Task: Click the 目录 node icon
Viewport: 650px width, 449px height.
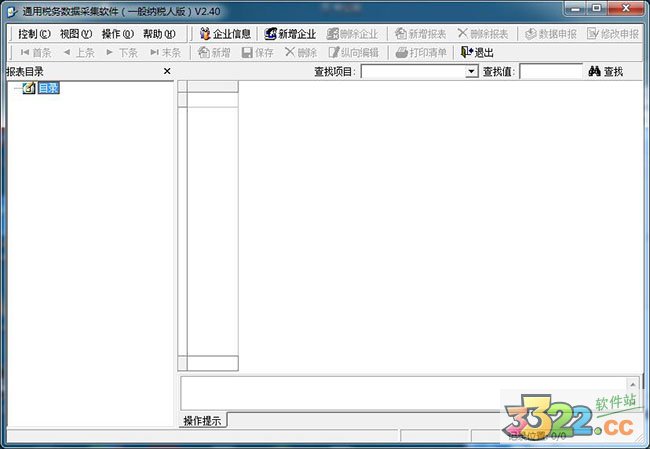Action: coord(29,88)
